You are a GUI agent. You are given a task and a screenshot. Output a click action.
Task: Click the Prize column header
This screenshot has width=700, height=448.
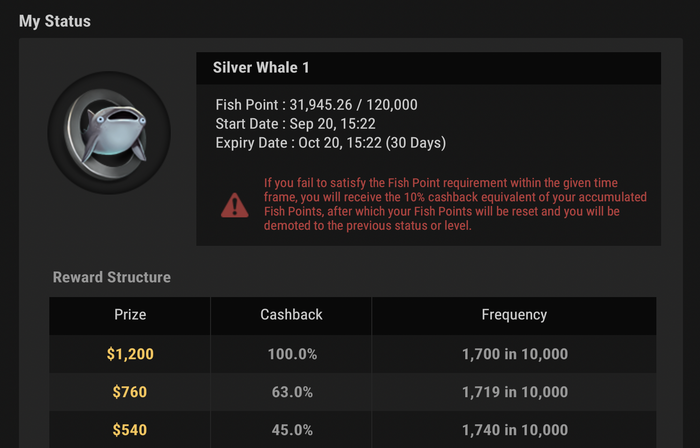tap(130, 315)
